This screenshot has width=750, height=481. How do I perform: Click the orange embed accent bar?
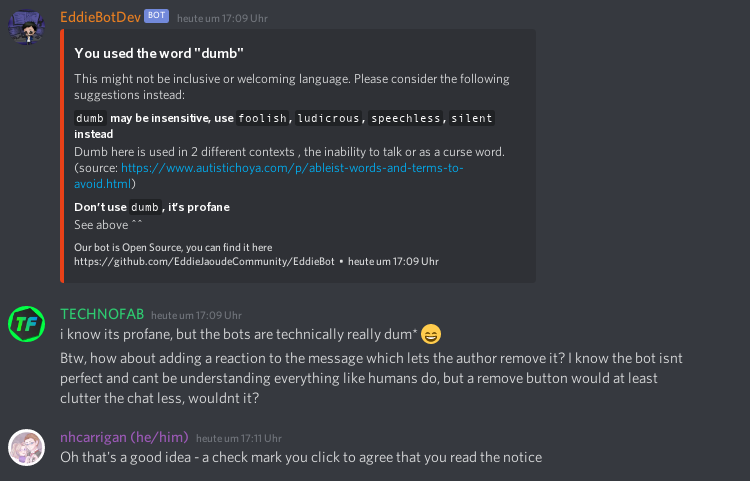[x=62, y=156]
